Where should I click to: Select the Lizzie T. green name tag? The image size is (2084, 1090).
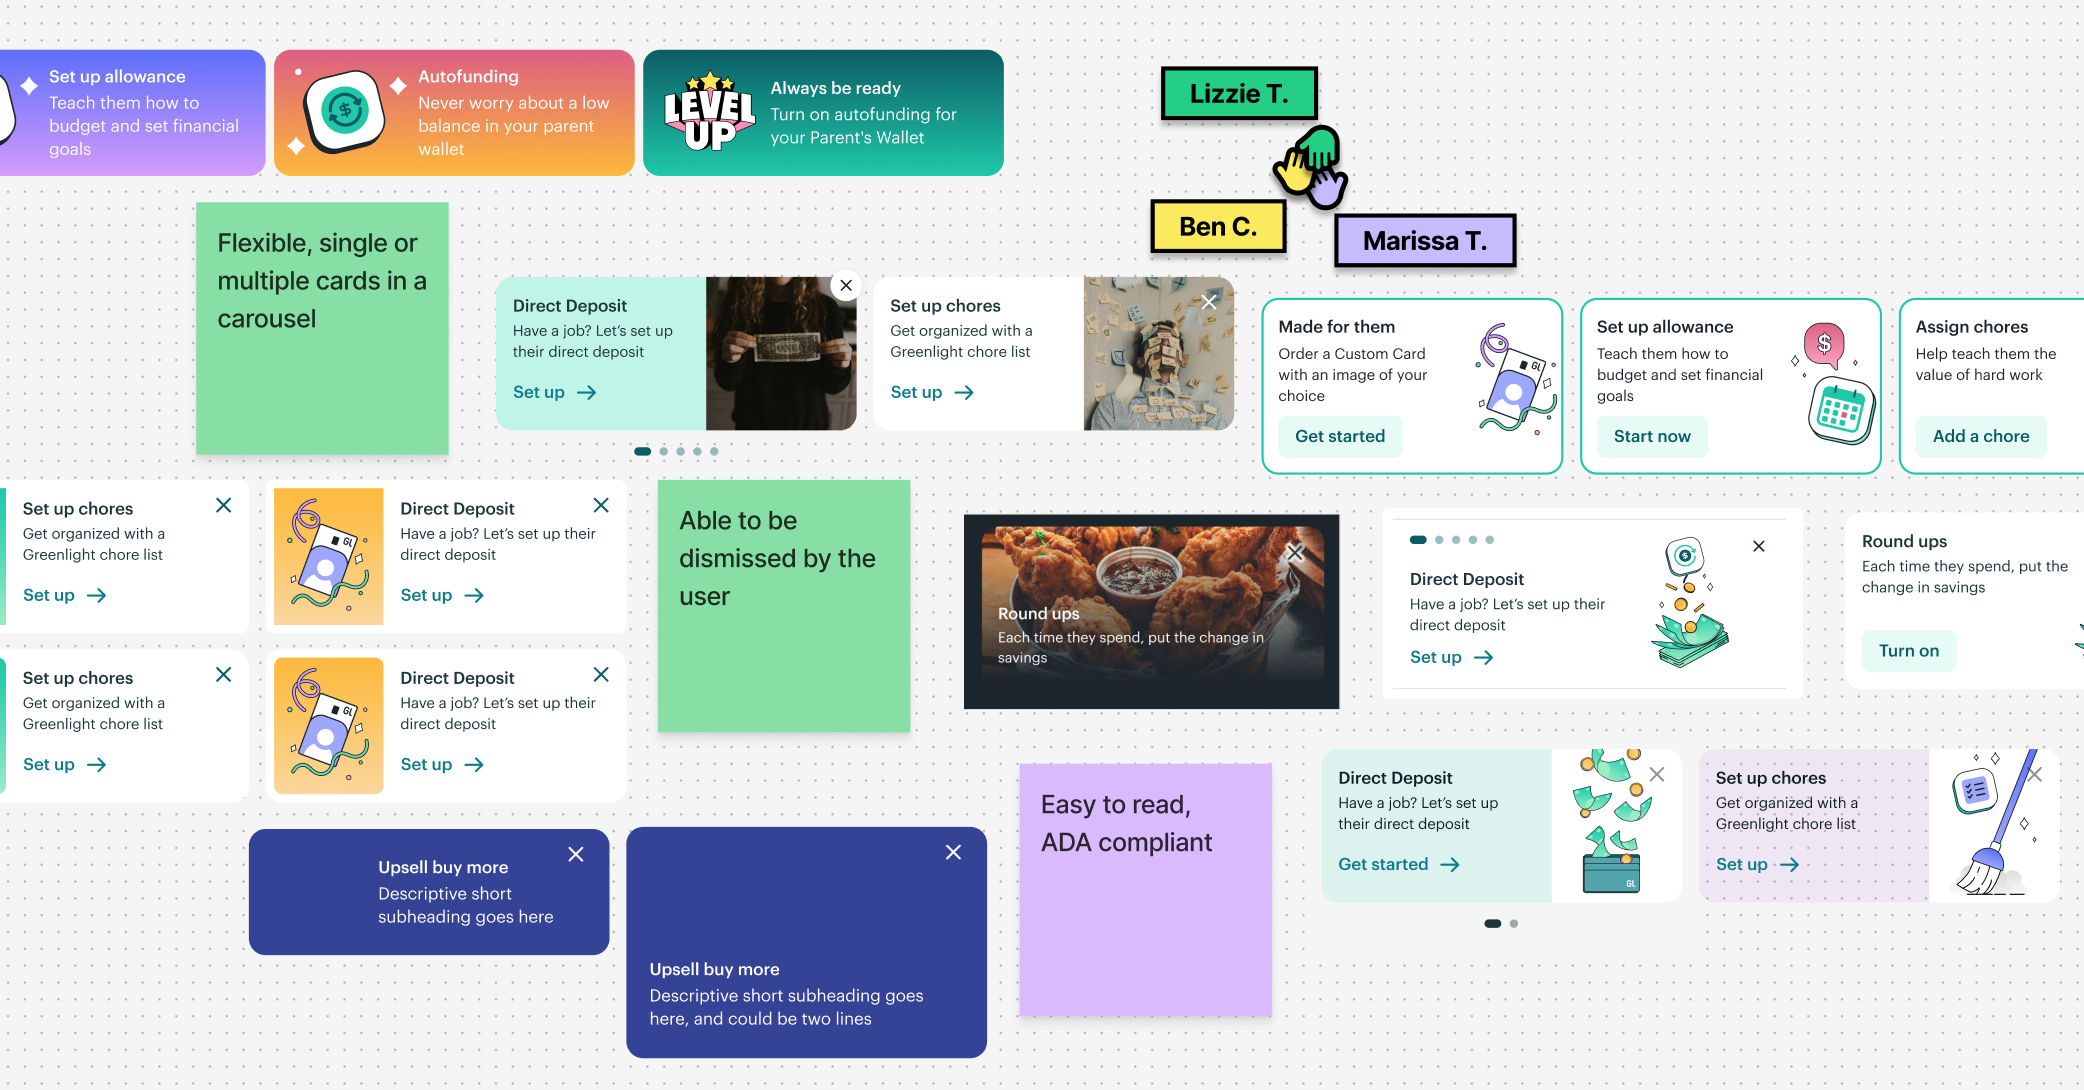point(1238,94)
